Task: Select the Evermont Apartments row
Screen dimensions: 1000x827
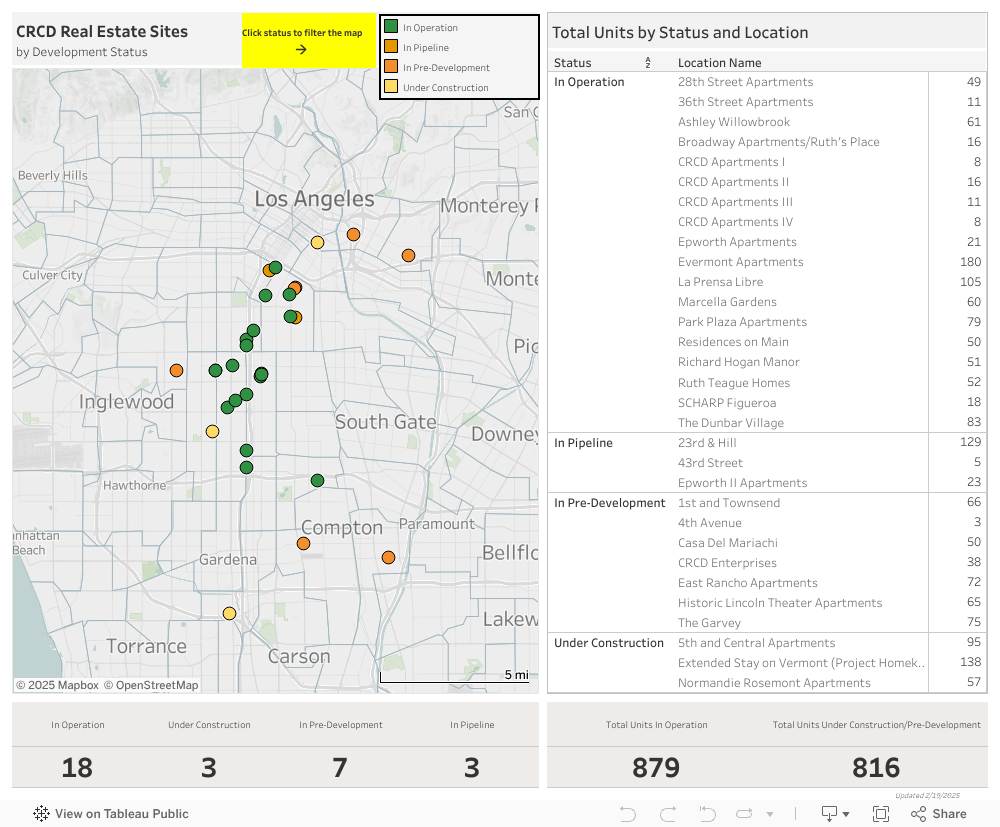Action: click(x=740, y=262)
